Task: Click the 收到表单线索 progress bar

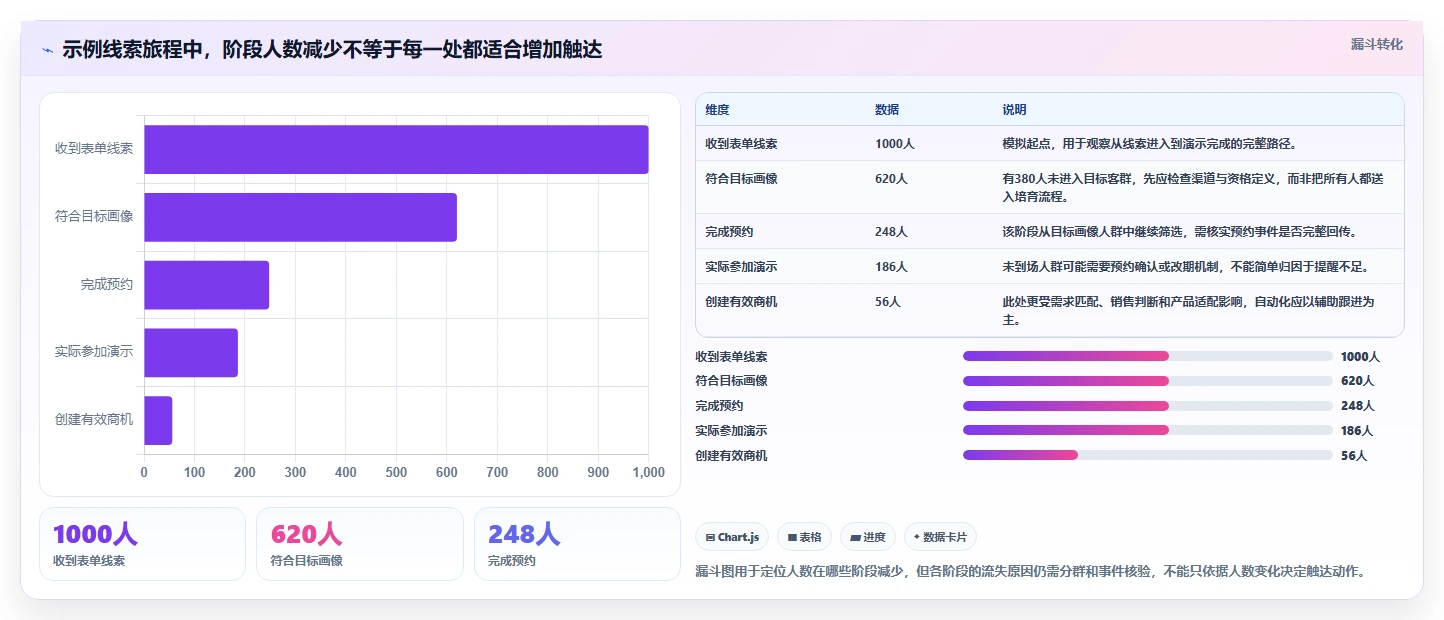Action: 1148,356
